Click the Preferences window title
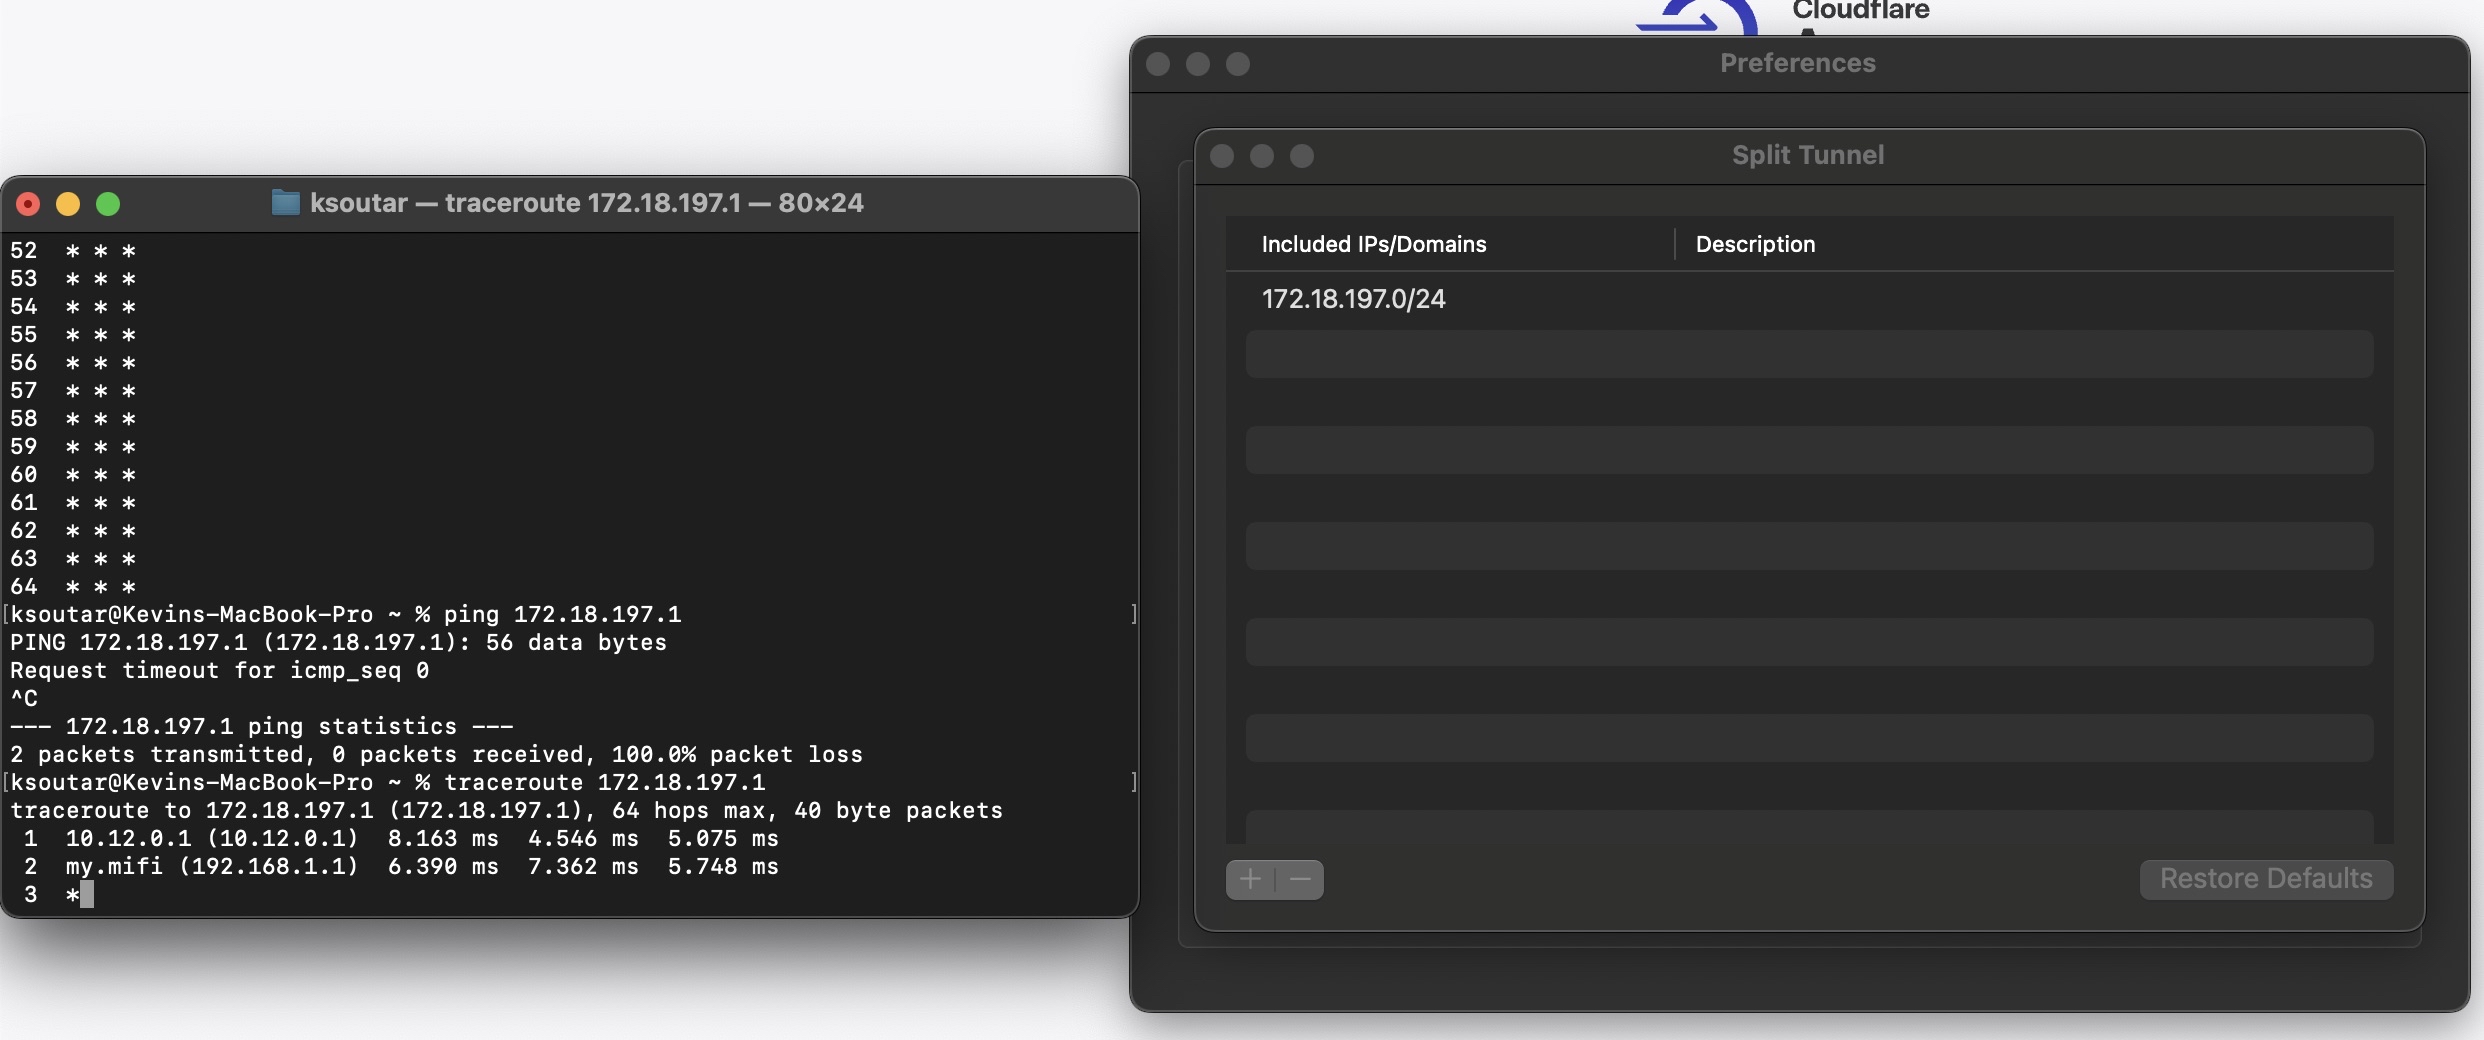 point(1798,63)
